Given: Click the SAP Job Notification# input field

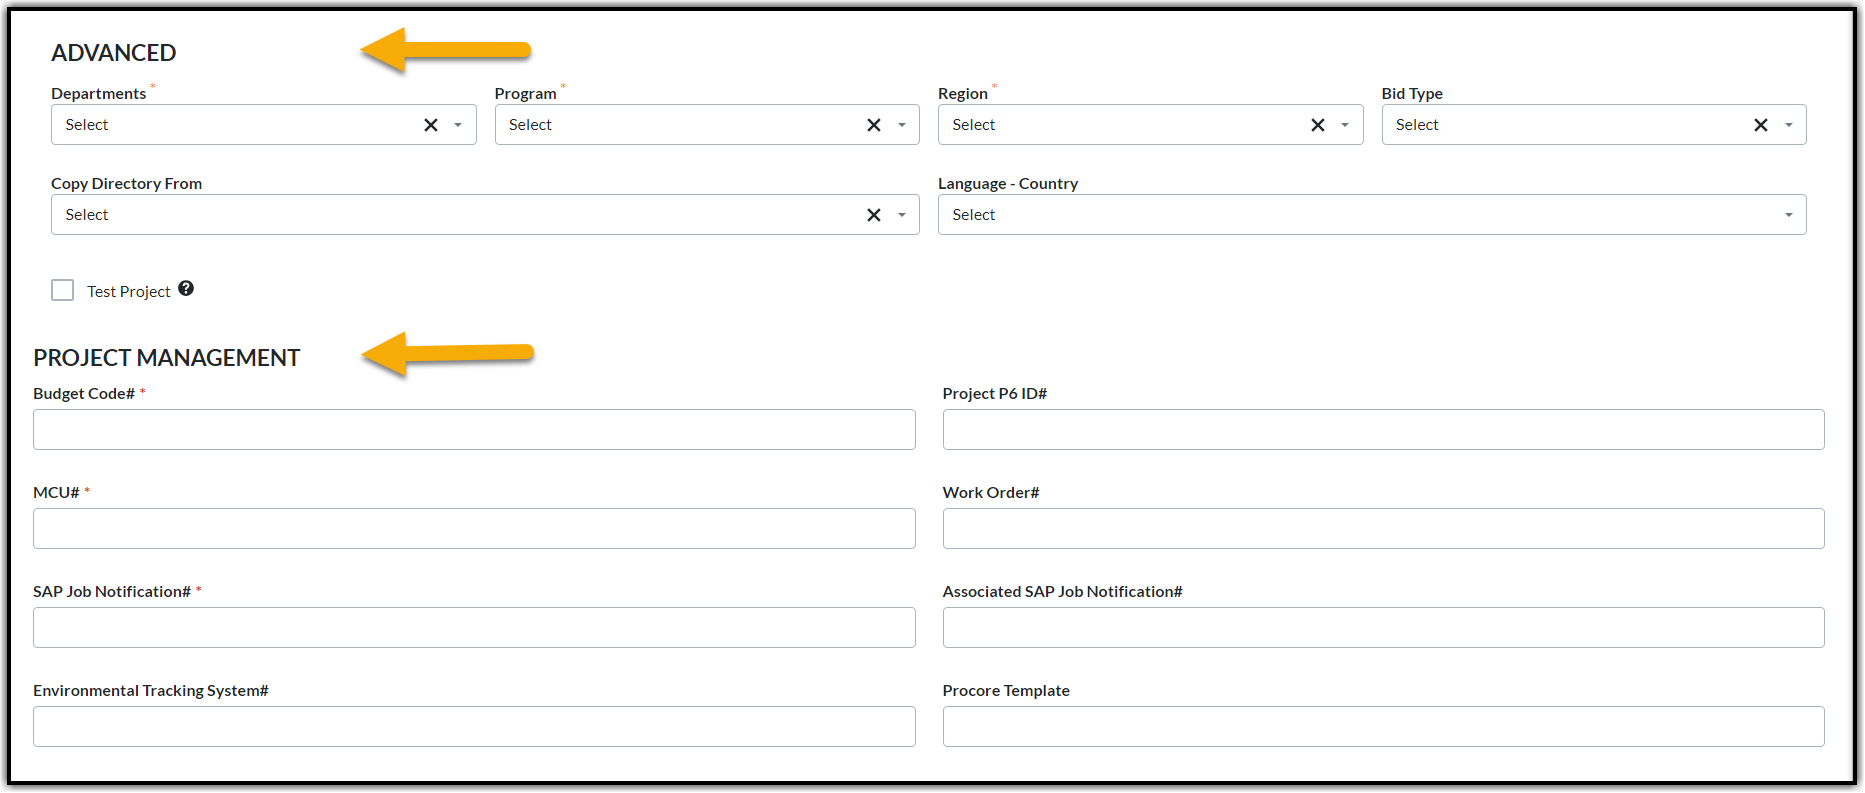Looking at the screenshot, I should [474, 627].
